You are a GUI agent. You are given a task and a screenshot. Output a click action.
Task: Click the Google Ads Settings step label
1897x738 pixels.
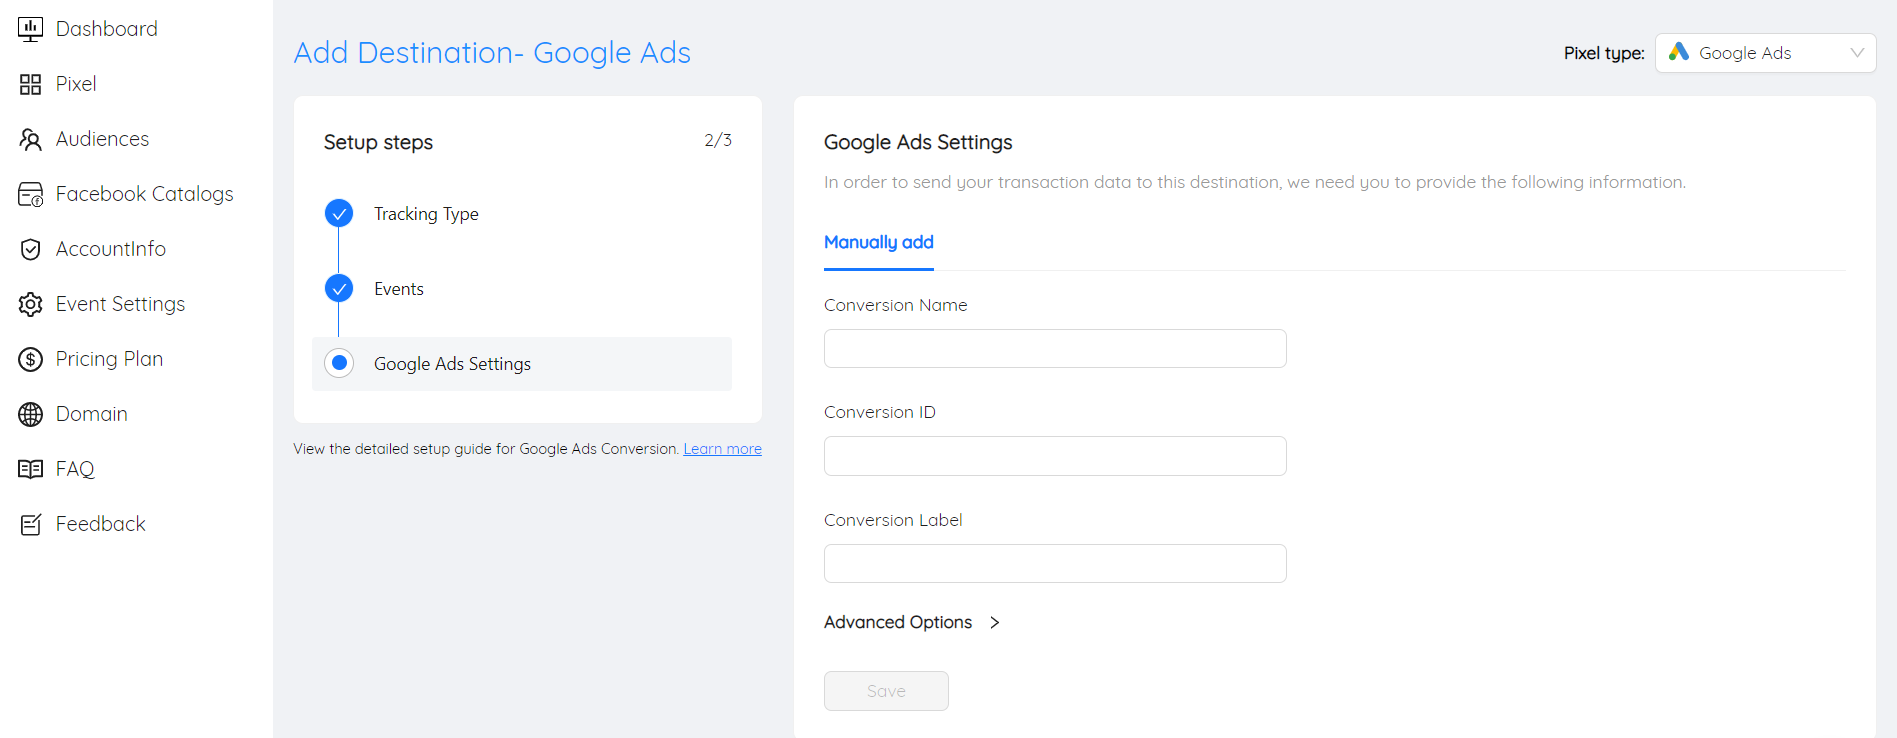[x=452, y=364]
